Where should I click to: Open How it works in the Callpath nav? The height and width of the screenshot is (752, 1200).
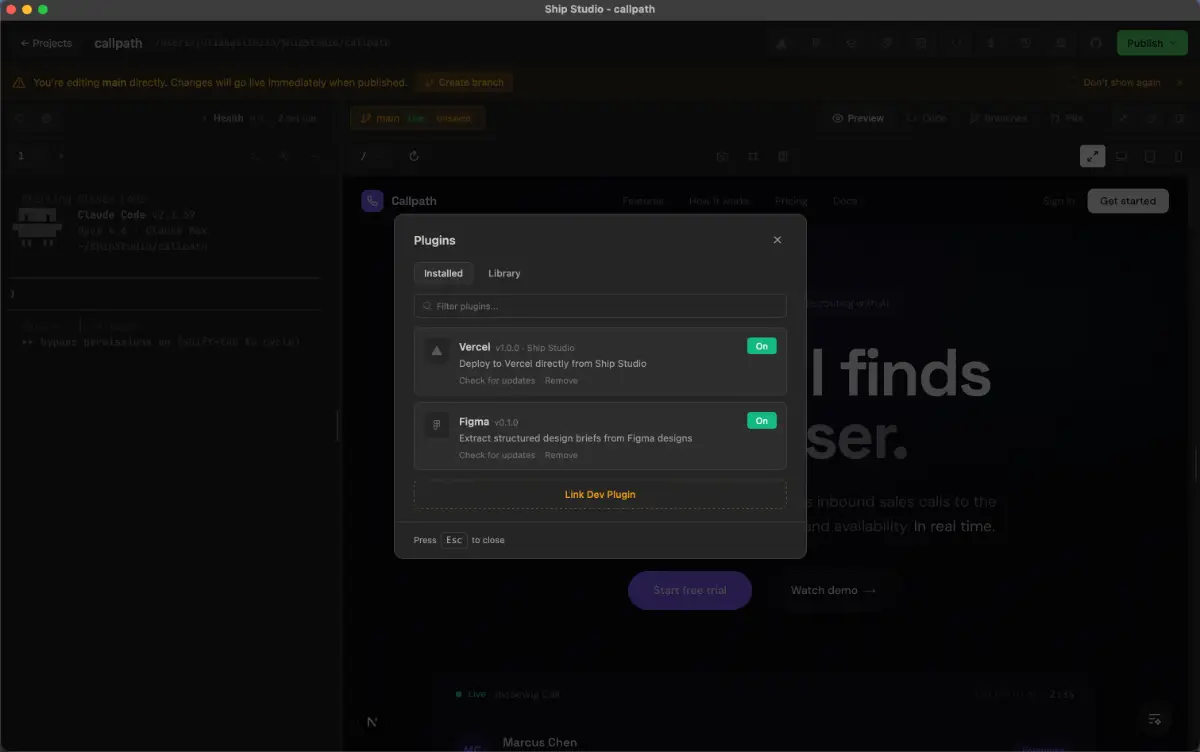tap(719, 201)
